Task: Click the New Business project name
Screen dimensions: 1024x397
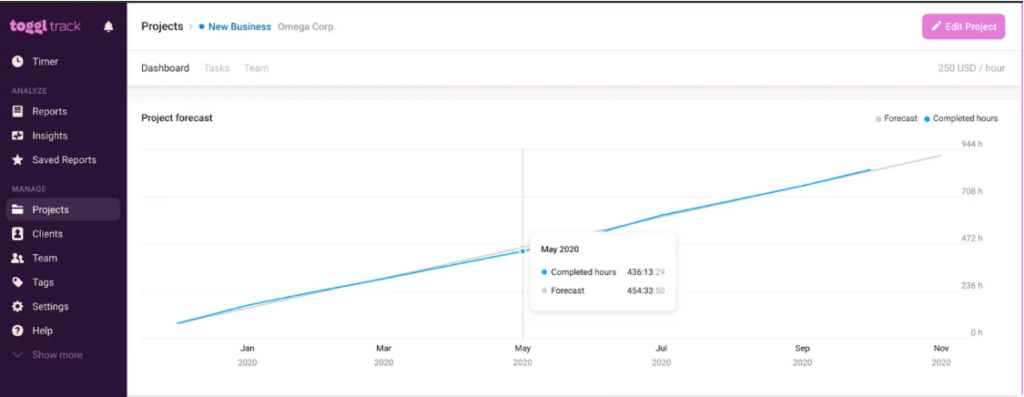Action: pos(240,27)
